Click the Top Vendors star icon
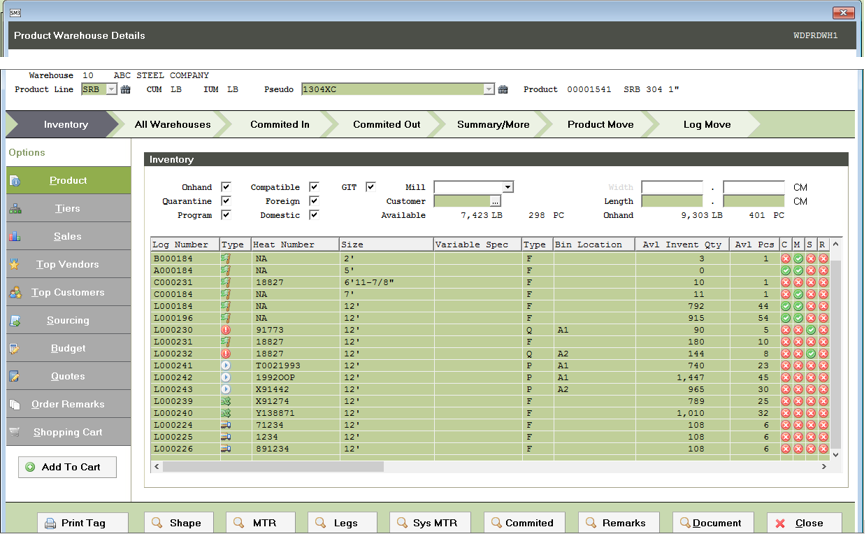The width and height of the screenshot is (865, 535). [15, 265]
